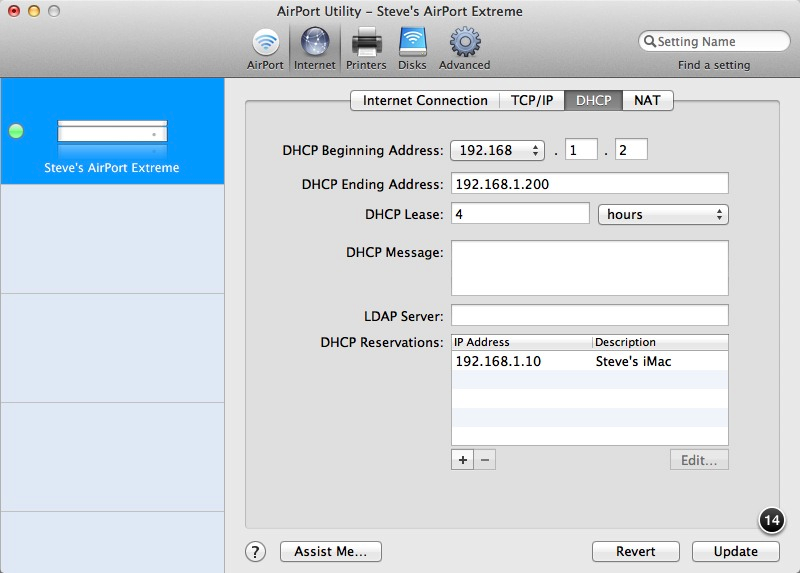Click inside the DHCP Message text area
This screenshot has width=800, height=573.
coord(590,268)
